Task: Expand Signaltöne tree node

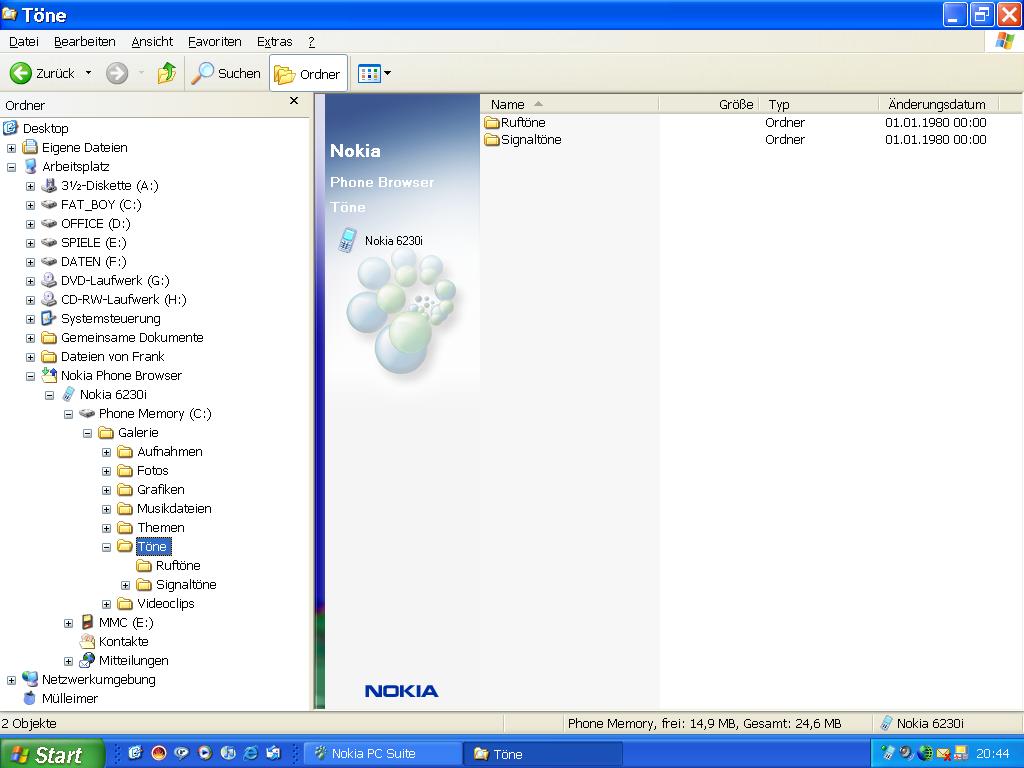Action: (x=125, y=585)
